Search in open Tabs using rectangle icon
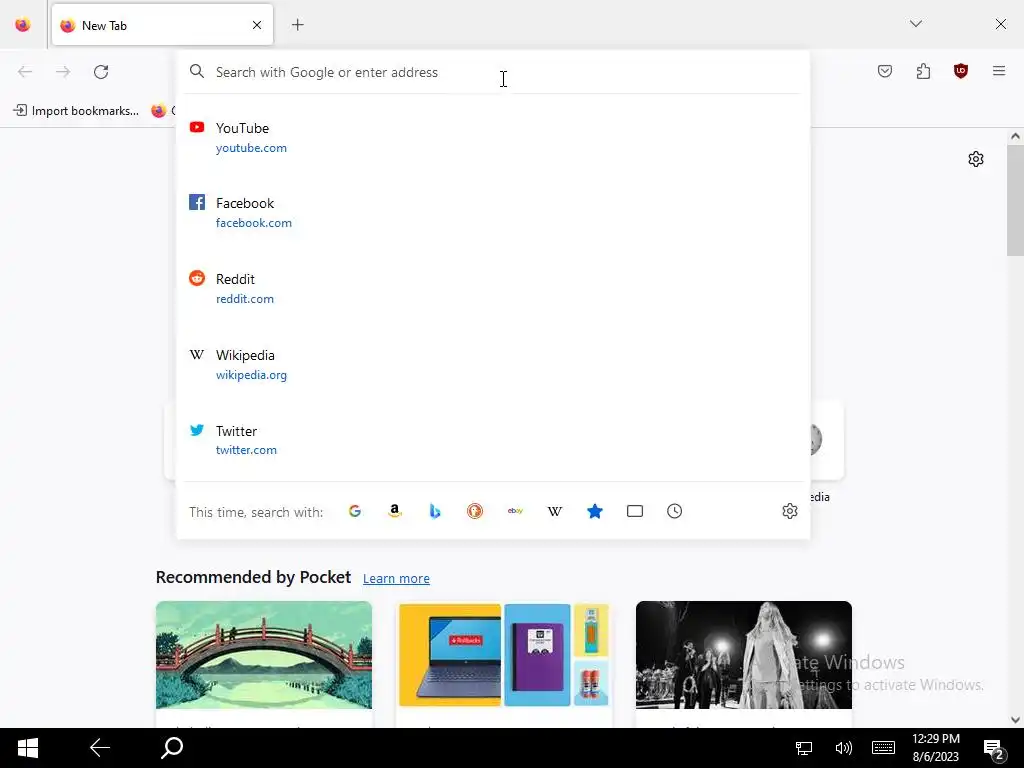 point(635,511)
